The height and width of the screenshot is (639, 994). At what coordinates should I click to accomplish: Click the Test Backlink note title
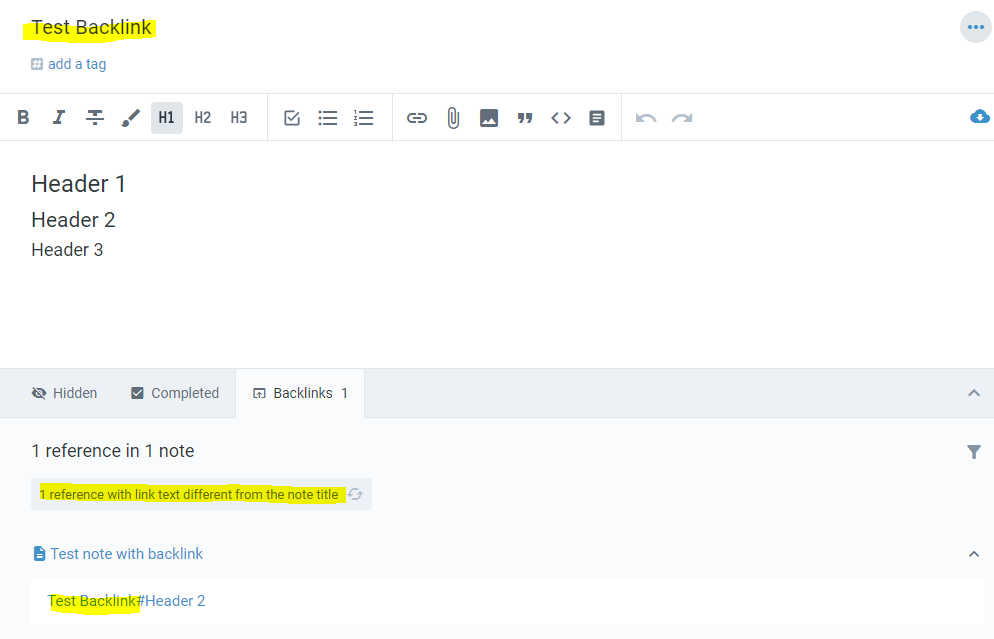click(x=91, y=28)
